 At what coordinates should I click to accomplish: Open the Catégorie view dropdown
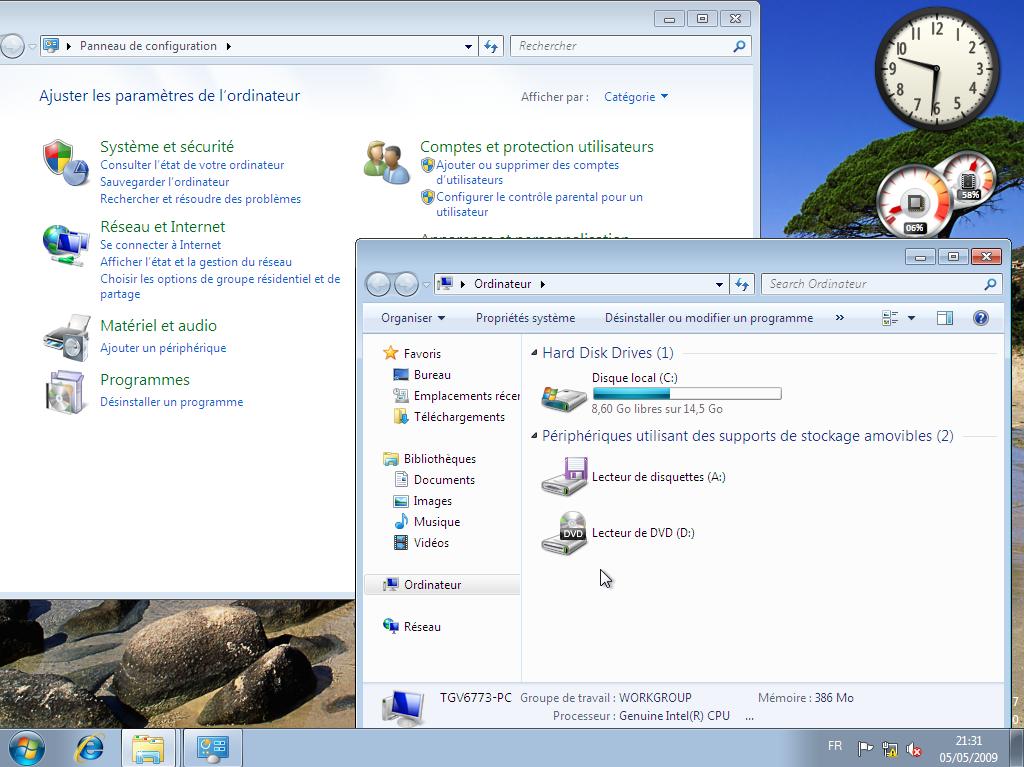pyautogui.click(x=635, y=97)
